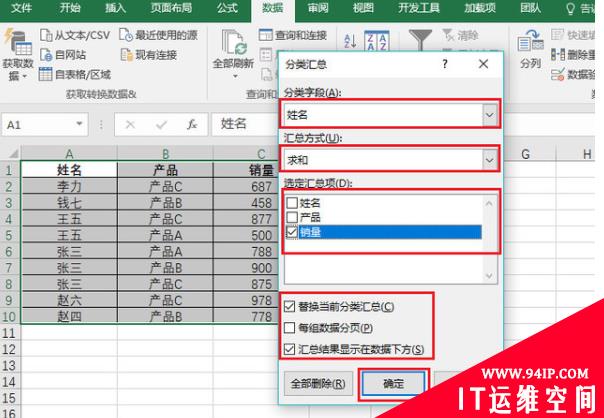Click the 确定 (OK) button

393,384
